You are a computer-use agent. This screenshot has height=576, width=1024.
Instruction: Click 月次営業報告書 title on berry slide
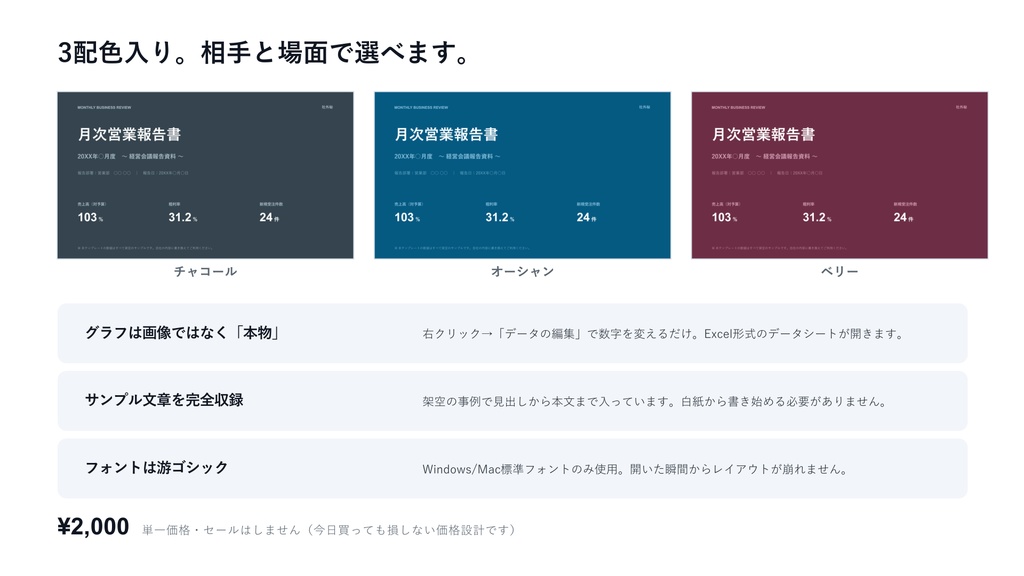(763, 135)
